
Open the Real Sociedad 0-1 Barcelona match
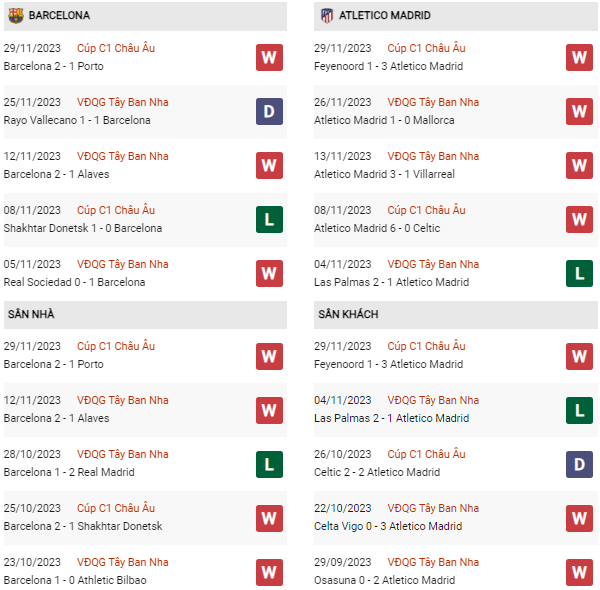[74, 282]
